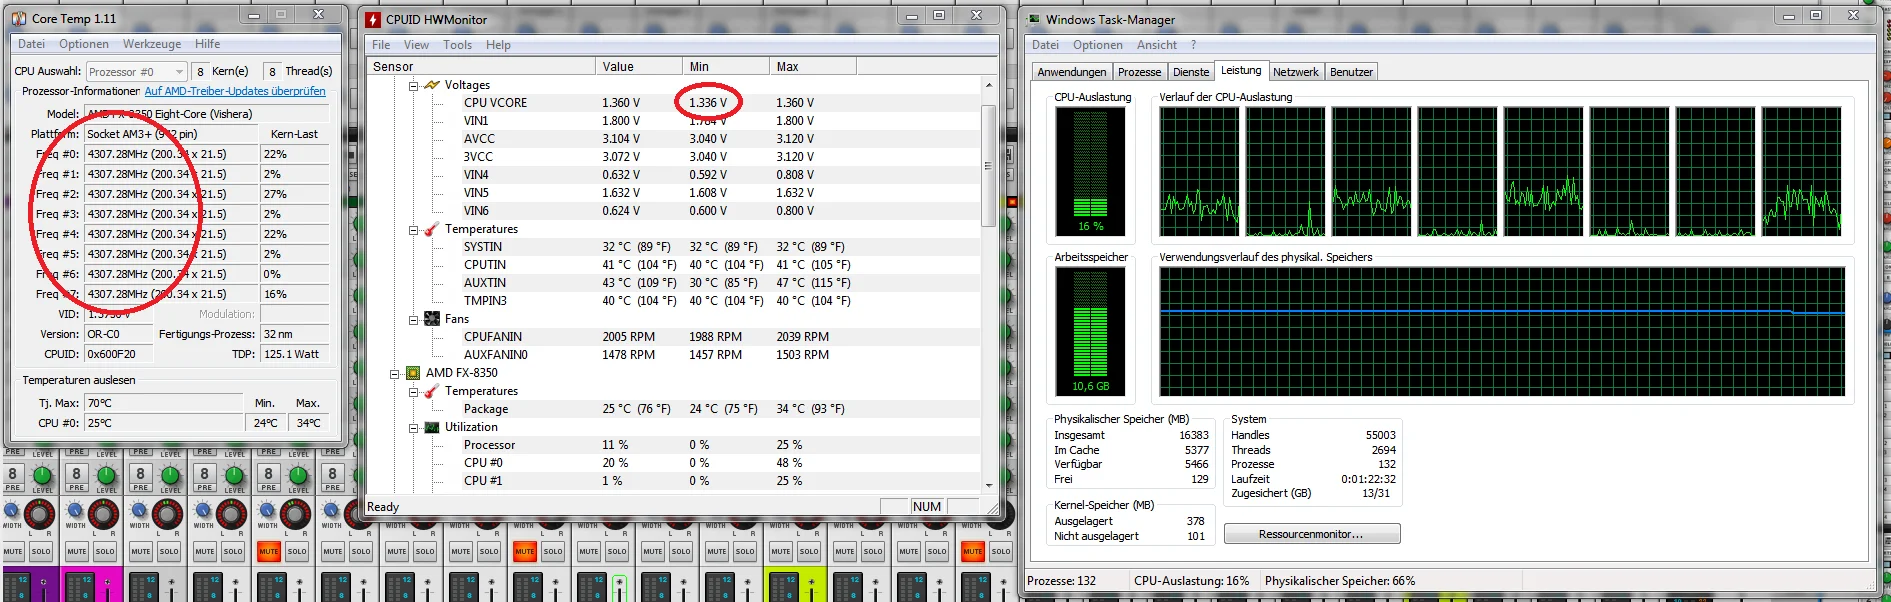Collapse the Temperatures group containing SYSTIN
This screenshot has height=602, width=1891.
(x=413, y=230)
